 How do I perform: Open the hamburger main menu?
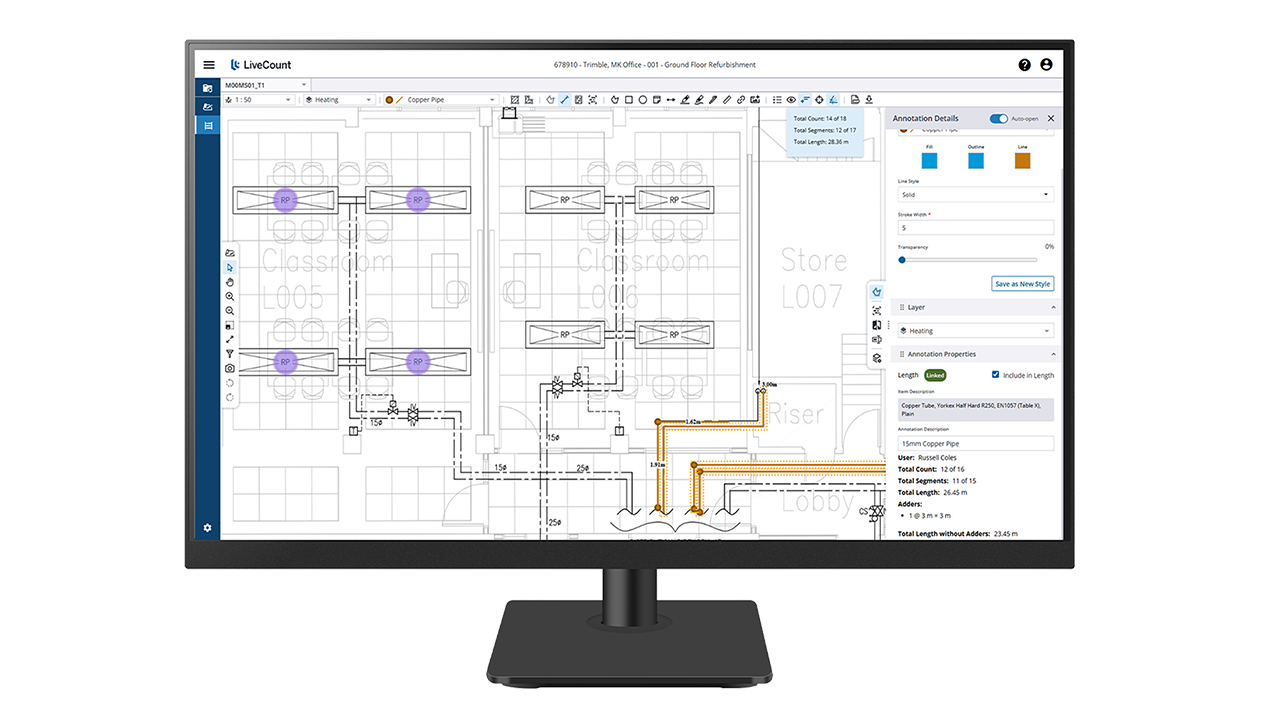tap(209, 65)
